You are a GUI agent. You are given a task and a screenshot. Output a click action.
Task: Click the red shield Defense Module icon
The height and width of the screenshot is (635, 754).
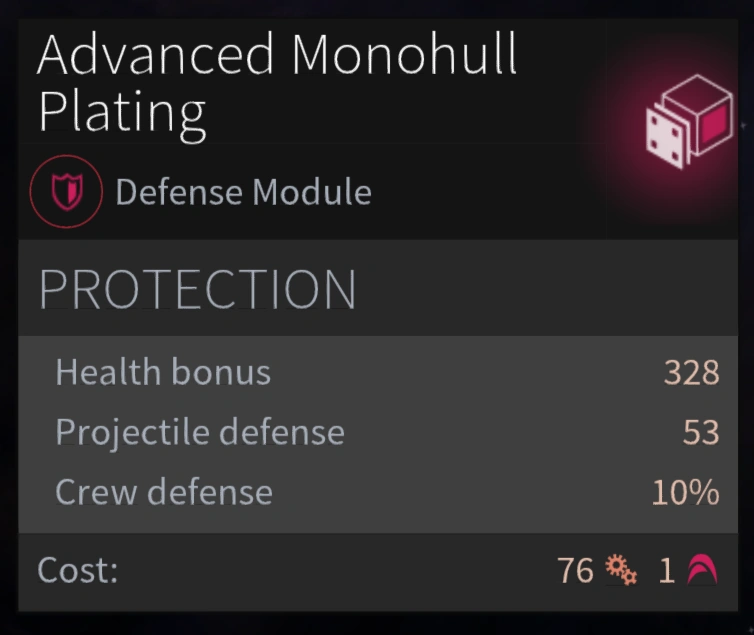[x=66, y=192]
